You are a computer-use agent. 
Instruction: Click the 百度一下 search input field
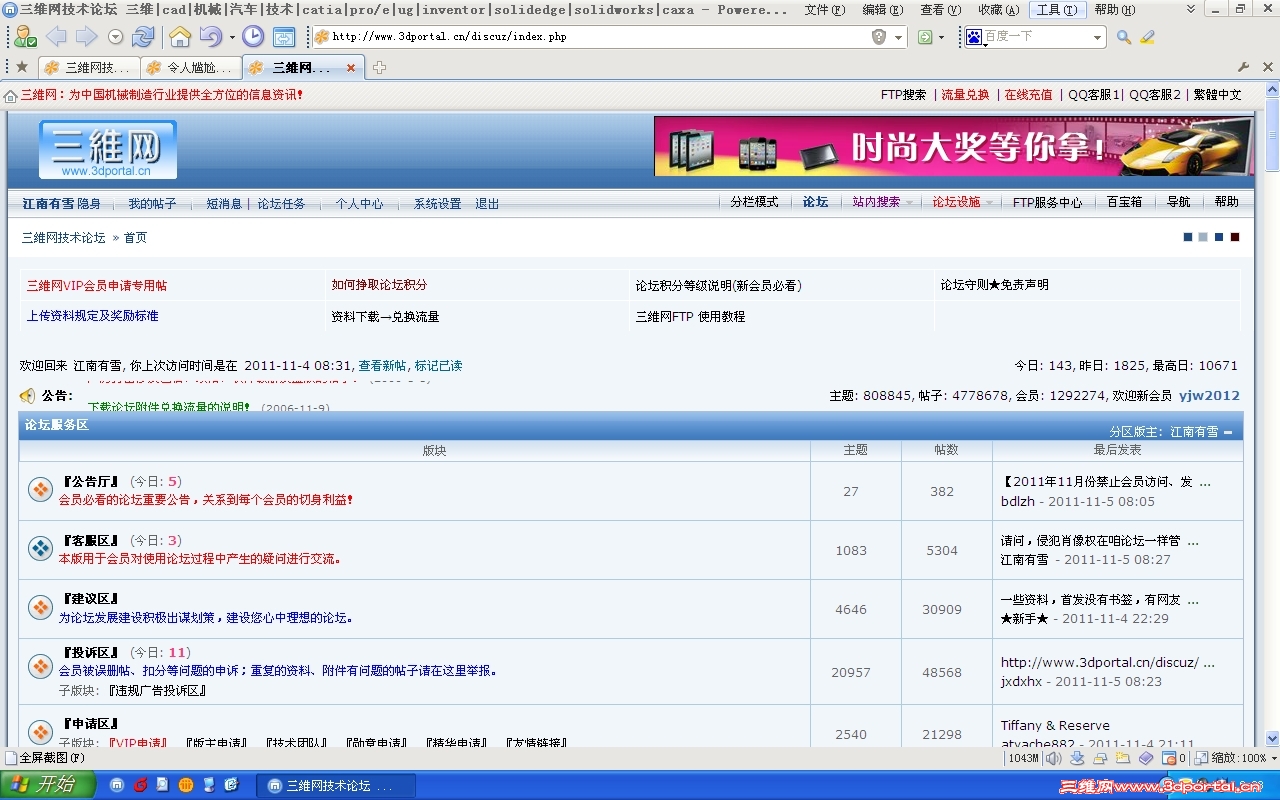1036,37
